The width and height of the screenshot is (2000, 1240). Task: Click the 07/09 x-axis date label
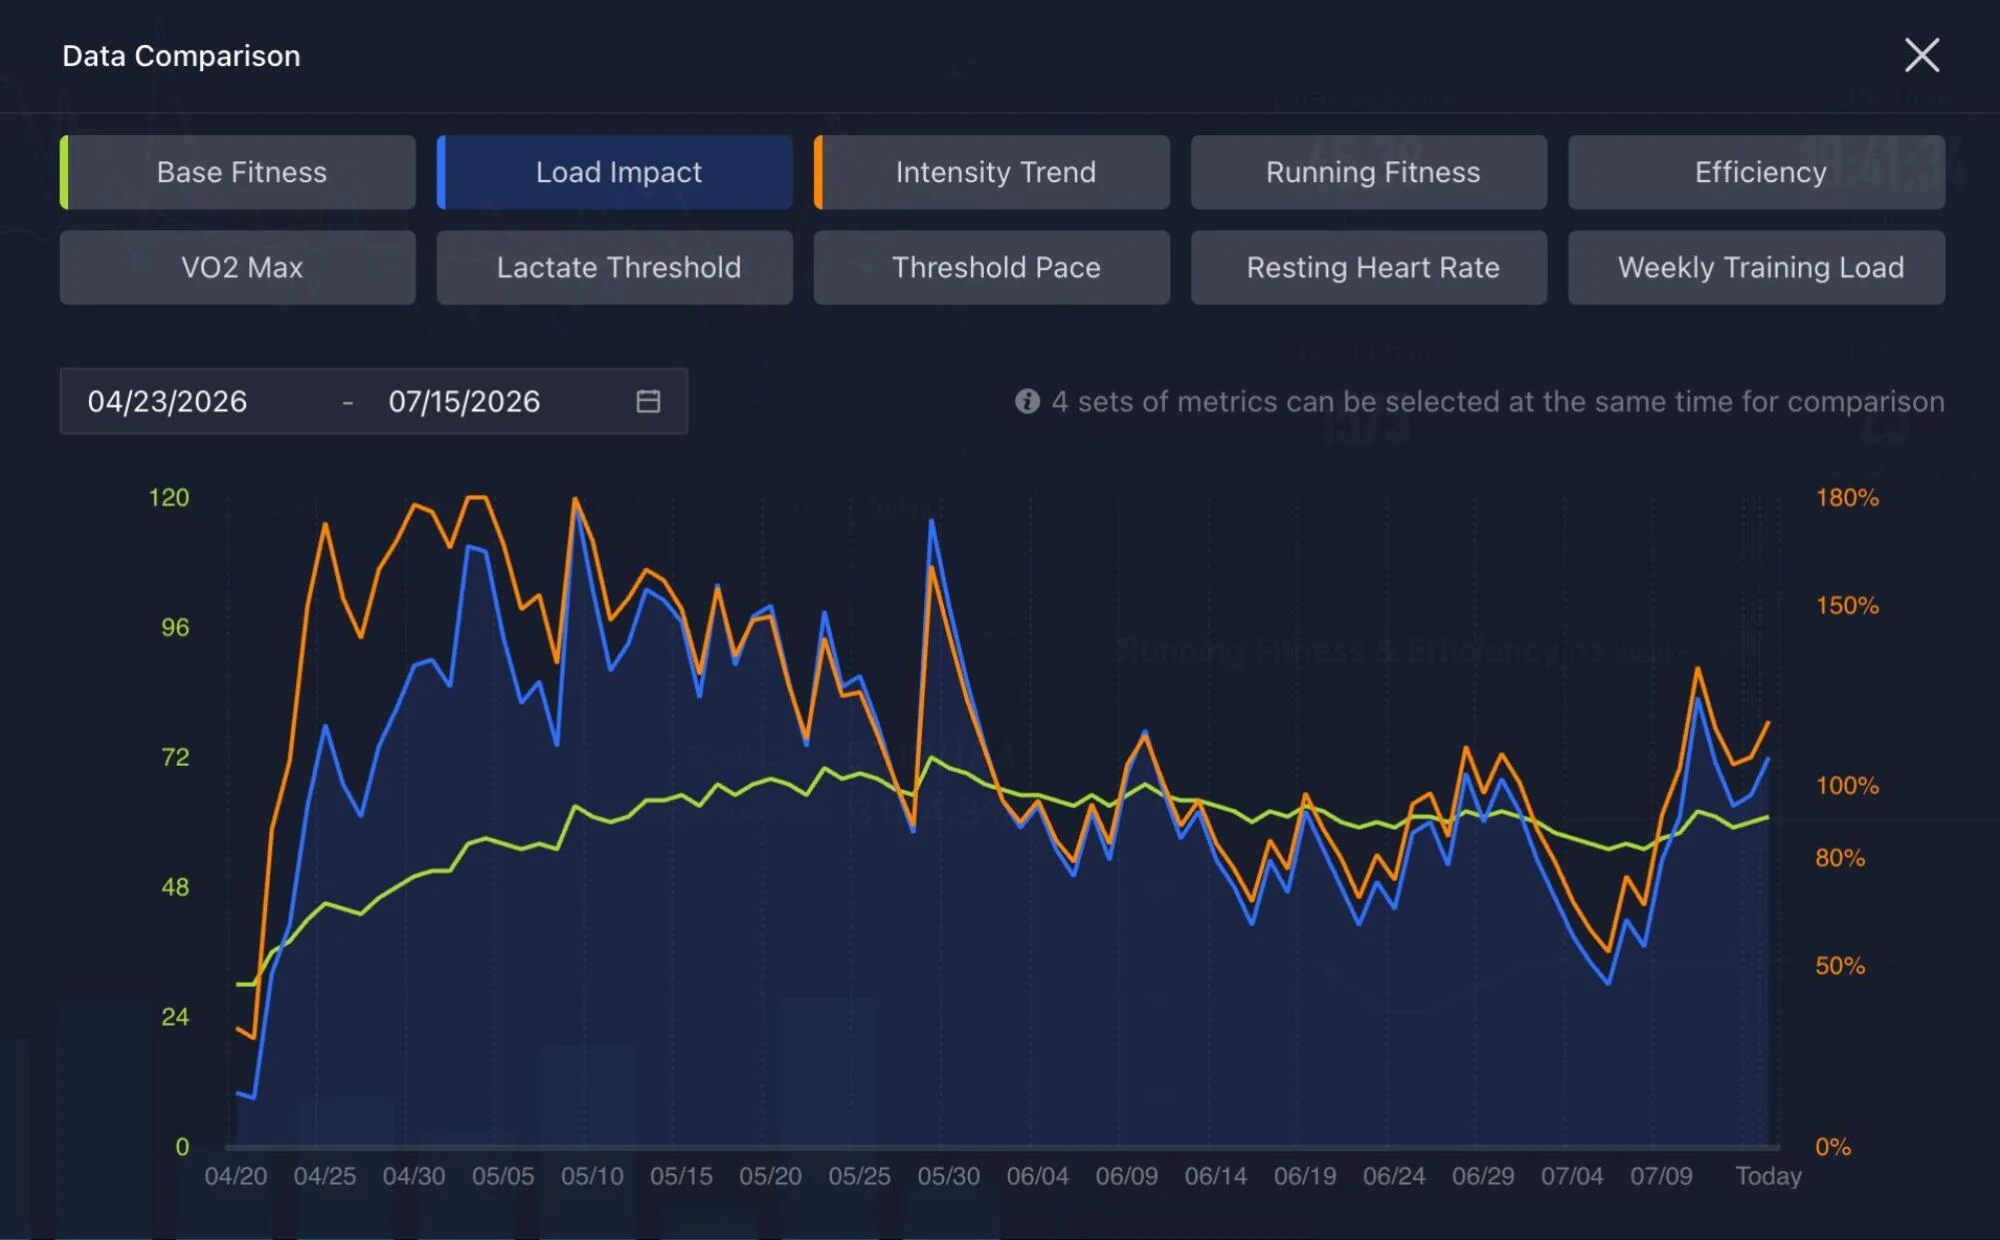(1661, 1176)
